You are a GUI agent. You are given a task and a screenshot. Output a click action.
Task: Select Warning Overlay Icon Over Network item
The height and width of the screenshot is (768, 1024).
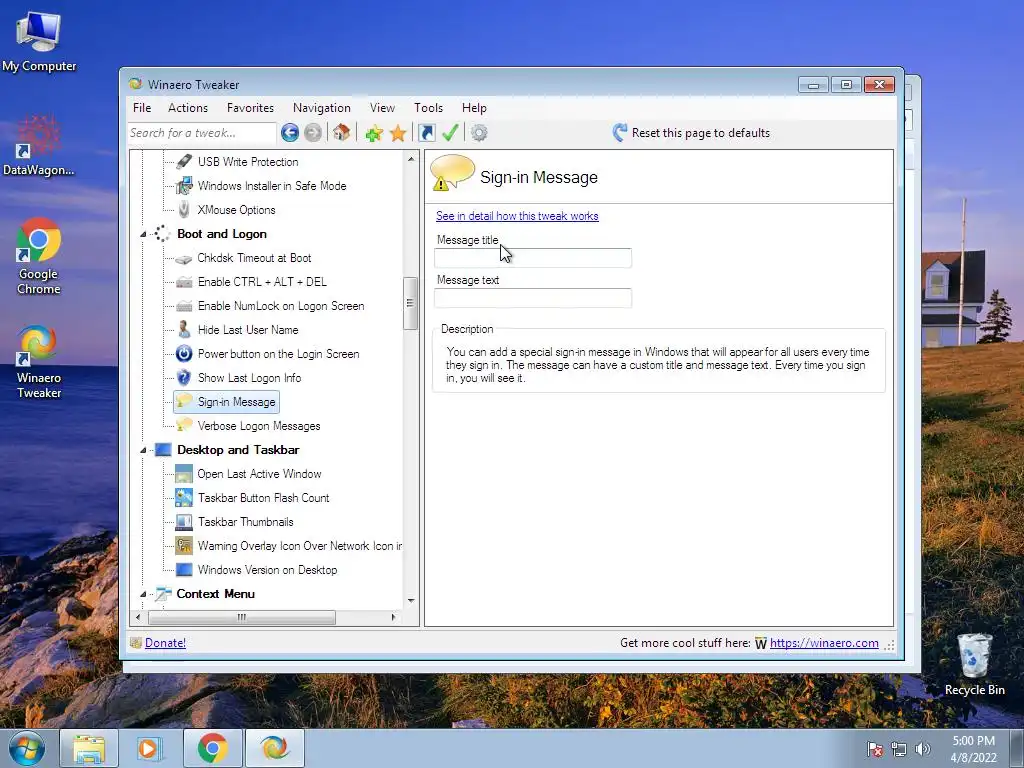[300, 546]
